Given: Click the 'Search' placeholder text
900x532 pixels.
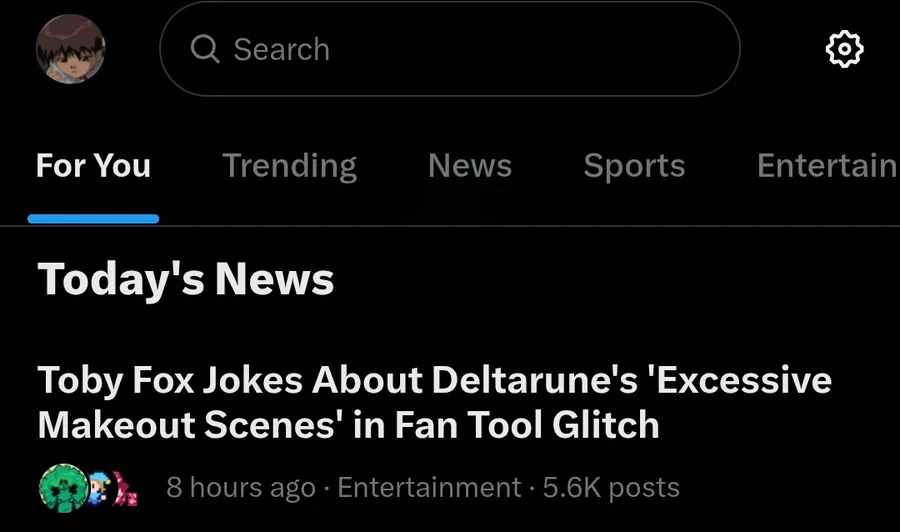Looking at the screenshot, I should point(281,49).
